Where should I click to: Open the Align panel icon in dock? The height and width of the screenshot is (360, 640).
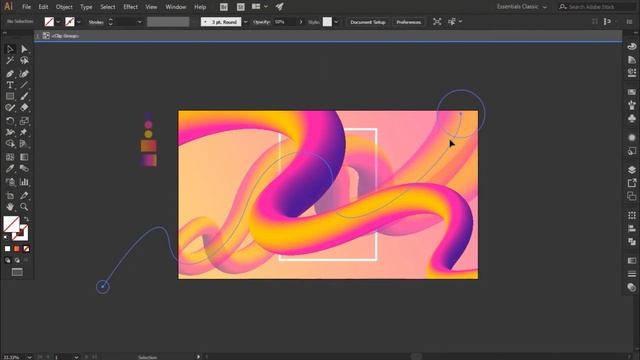pyautogui.click(x=631, y=229)
